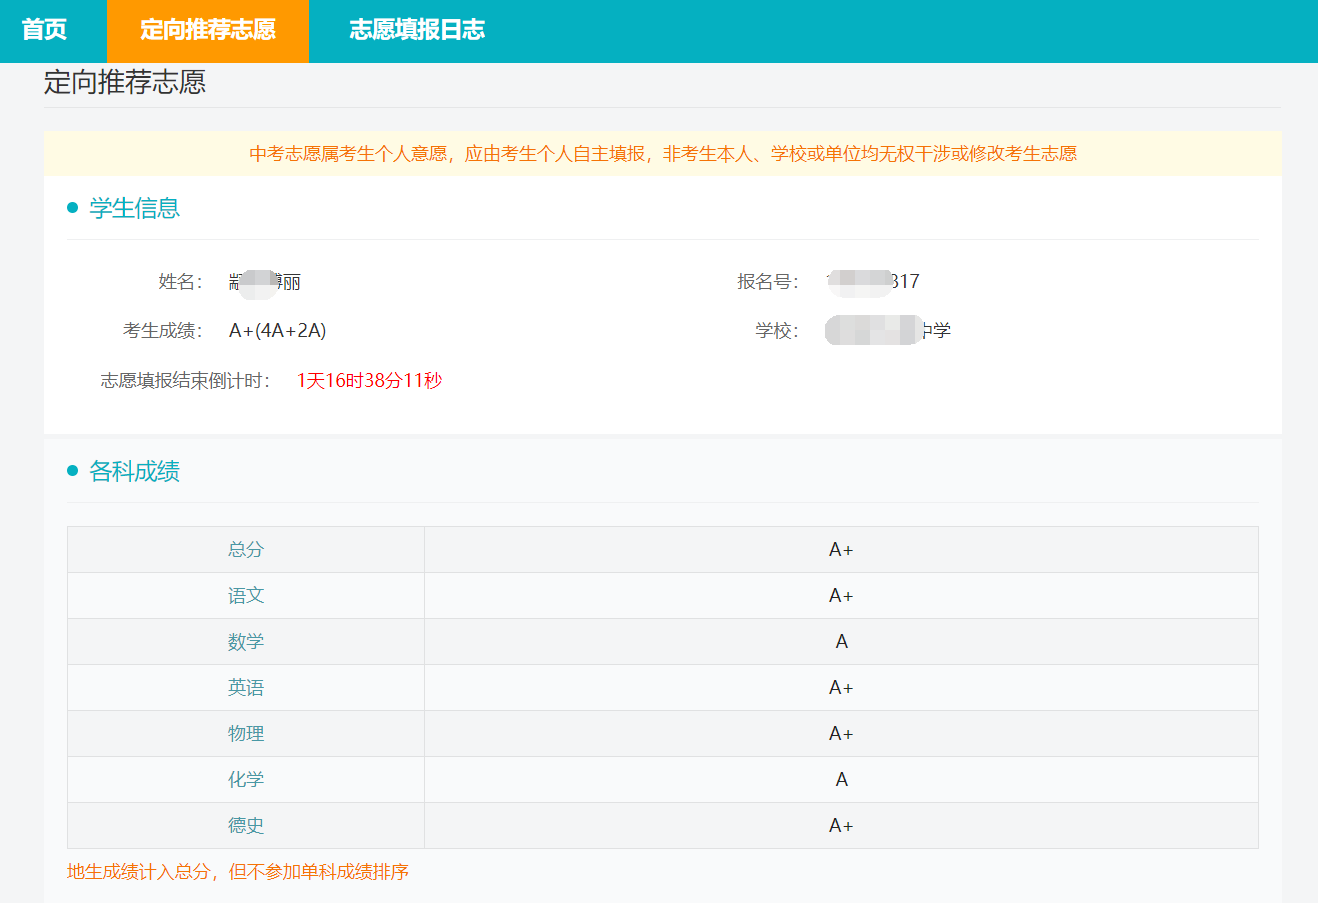Viewport: 1318px width, 903px height.
Task: Click the red countdown timer text
Action: point(369,381)
